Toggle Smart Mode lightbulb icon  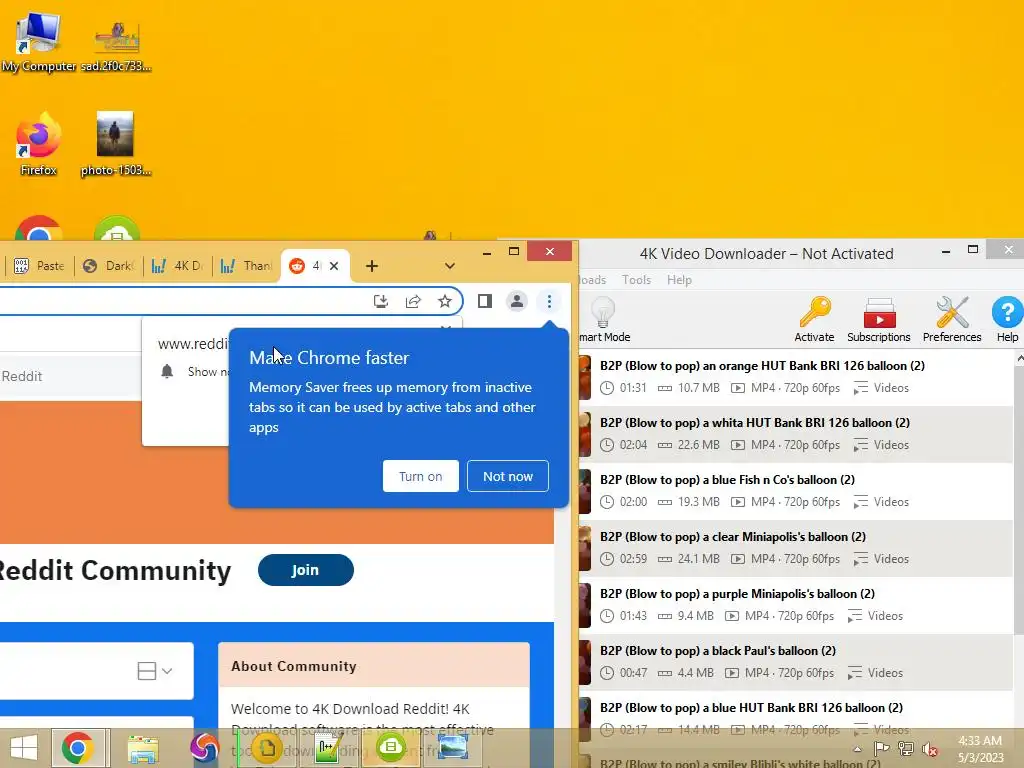pos(602,312)
